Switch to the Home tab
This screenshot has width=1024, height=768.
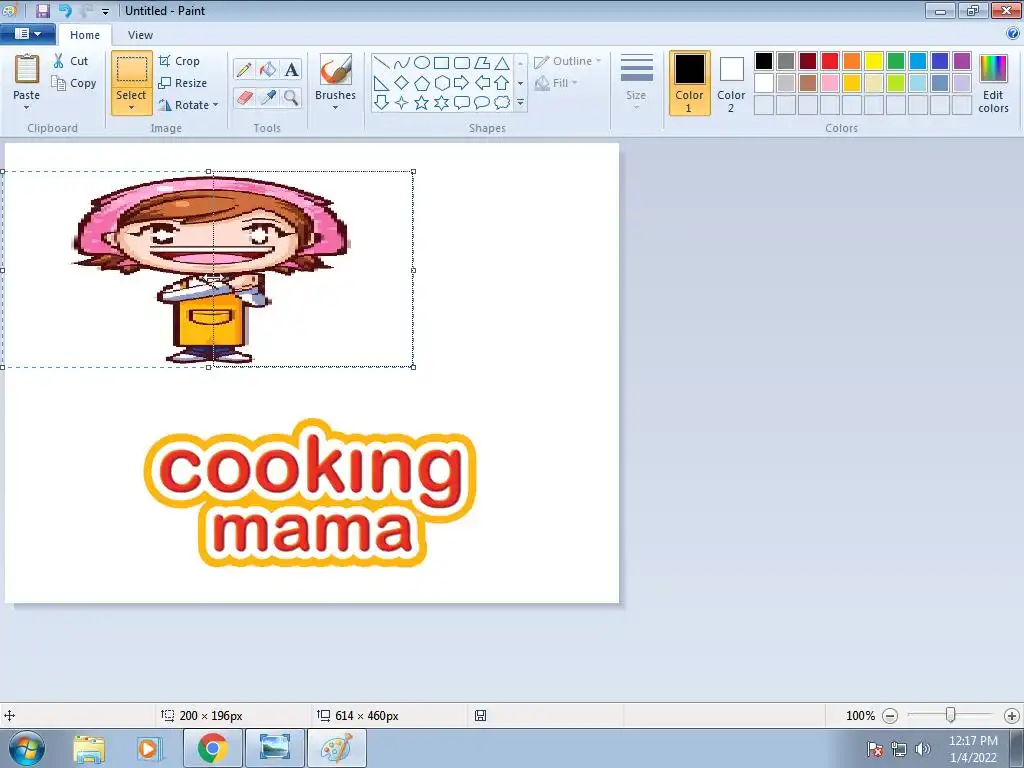click(85, 35)
